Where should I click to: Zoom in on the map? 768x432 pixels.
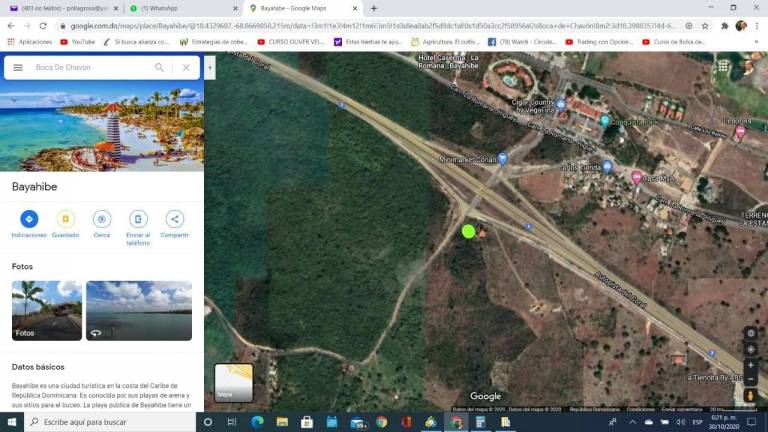click(x=751, y=365)
